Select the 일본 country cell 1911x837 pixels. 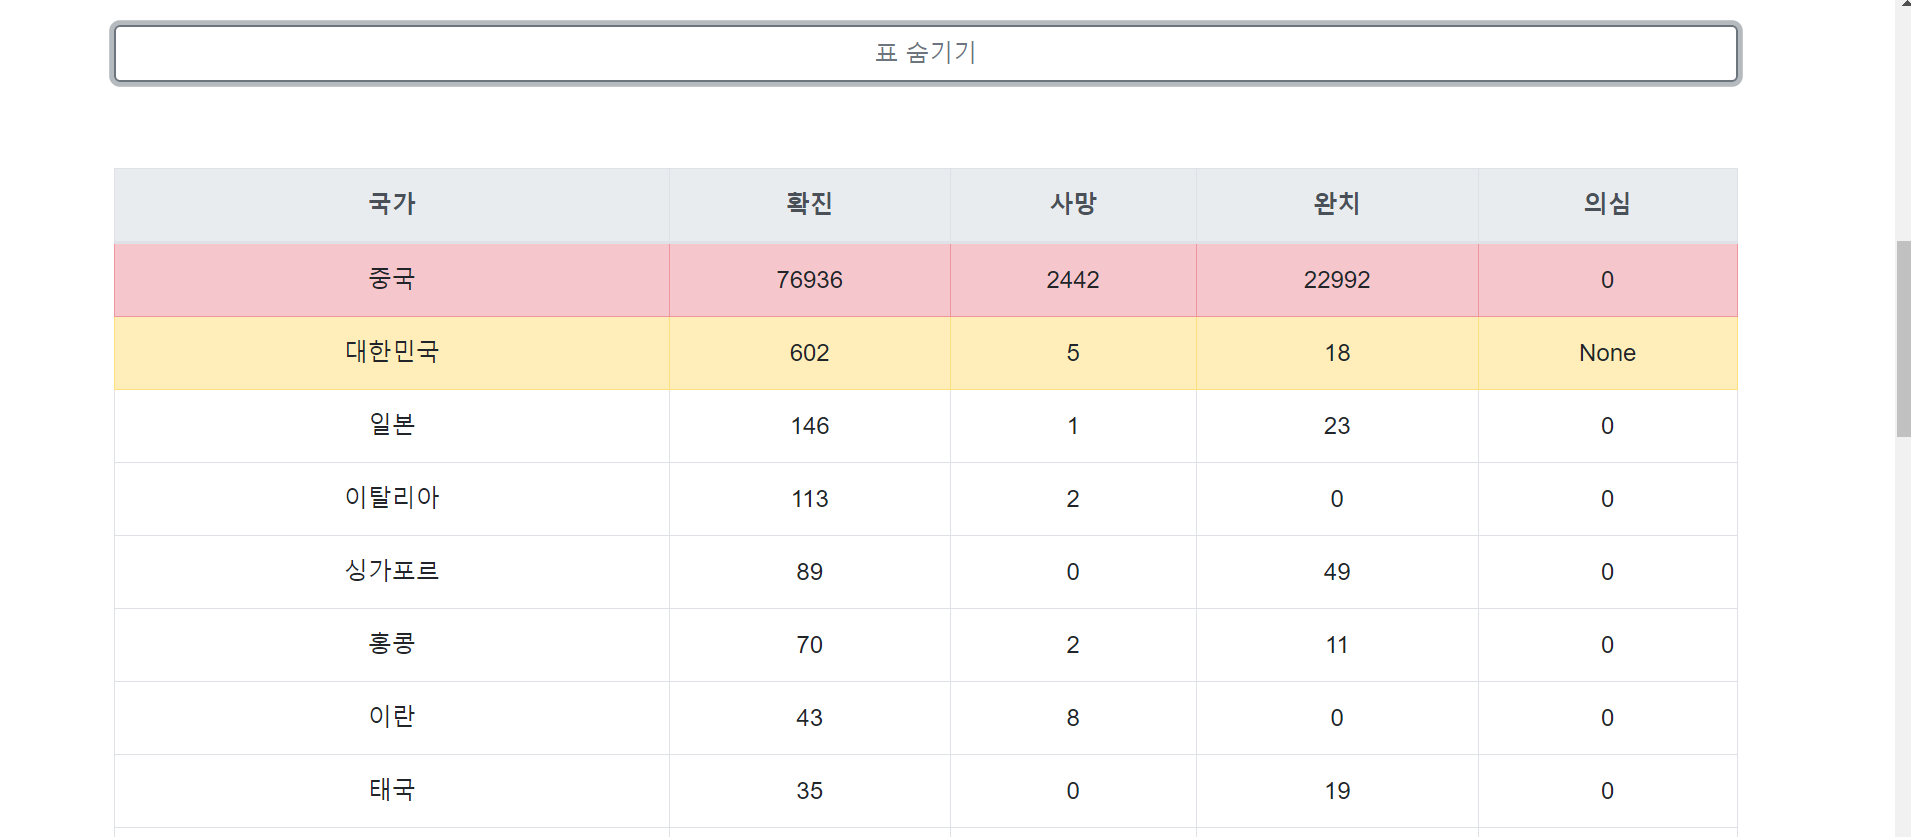pos(392,426)
